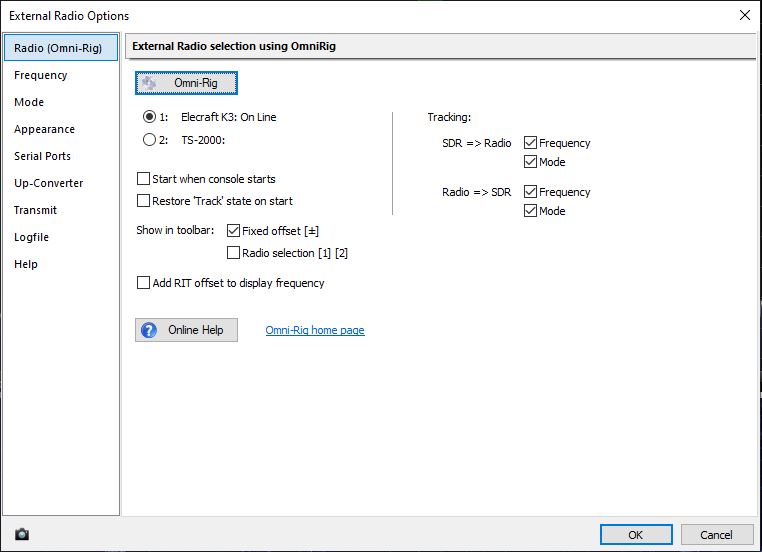
Task: Uncheck SDR => Radio Frequency tracking
Action: (x=530, y=143)
